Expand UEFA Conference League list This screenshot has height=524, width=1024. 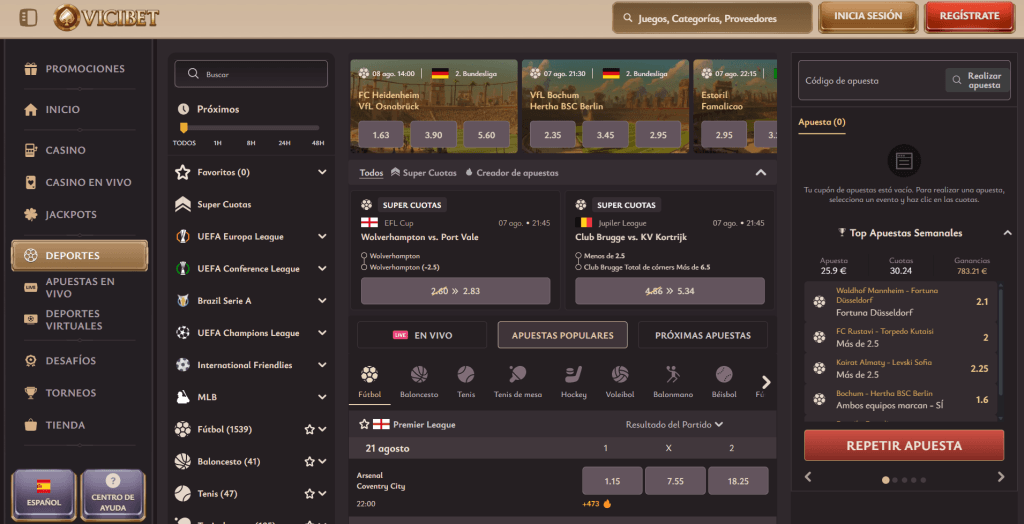tap(322, 269)
